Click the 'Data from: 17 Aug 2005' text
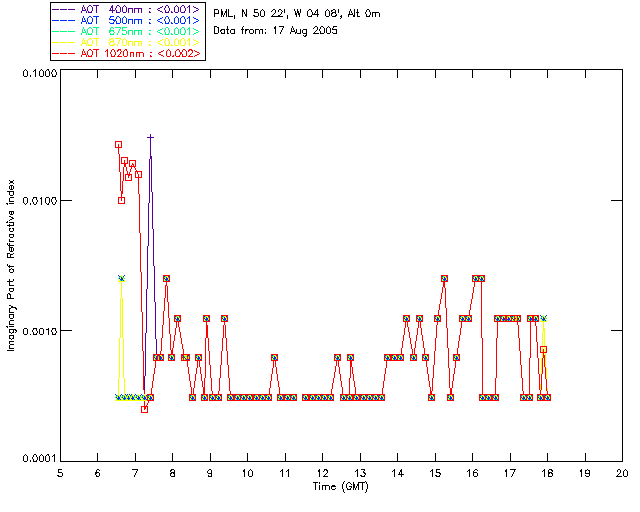The image size is (640, 512). click(276, 31)
